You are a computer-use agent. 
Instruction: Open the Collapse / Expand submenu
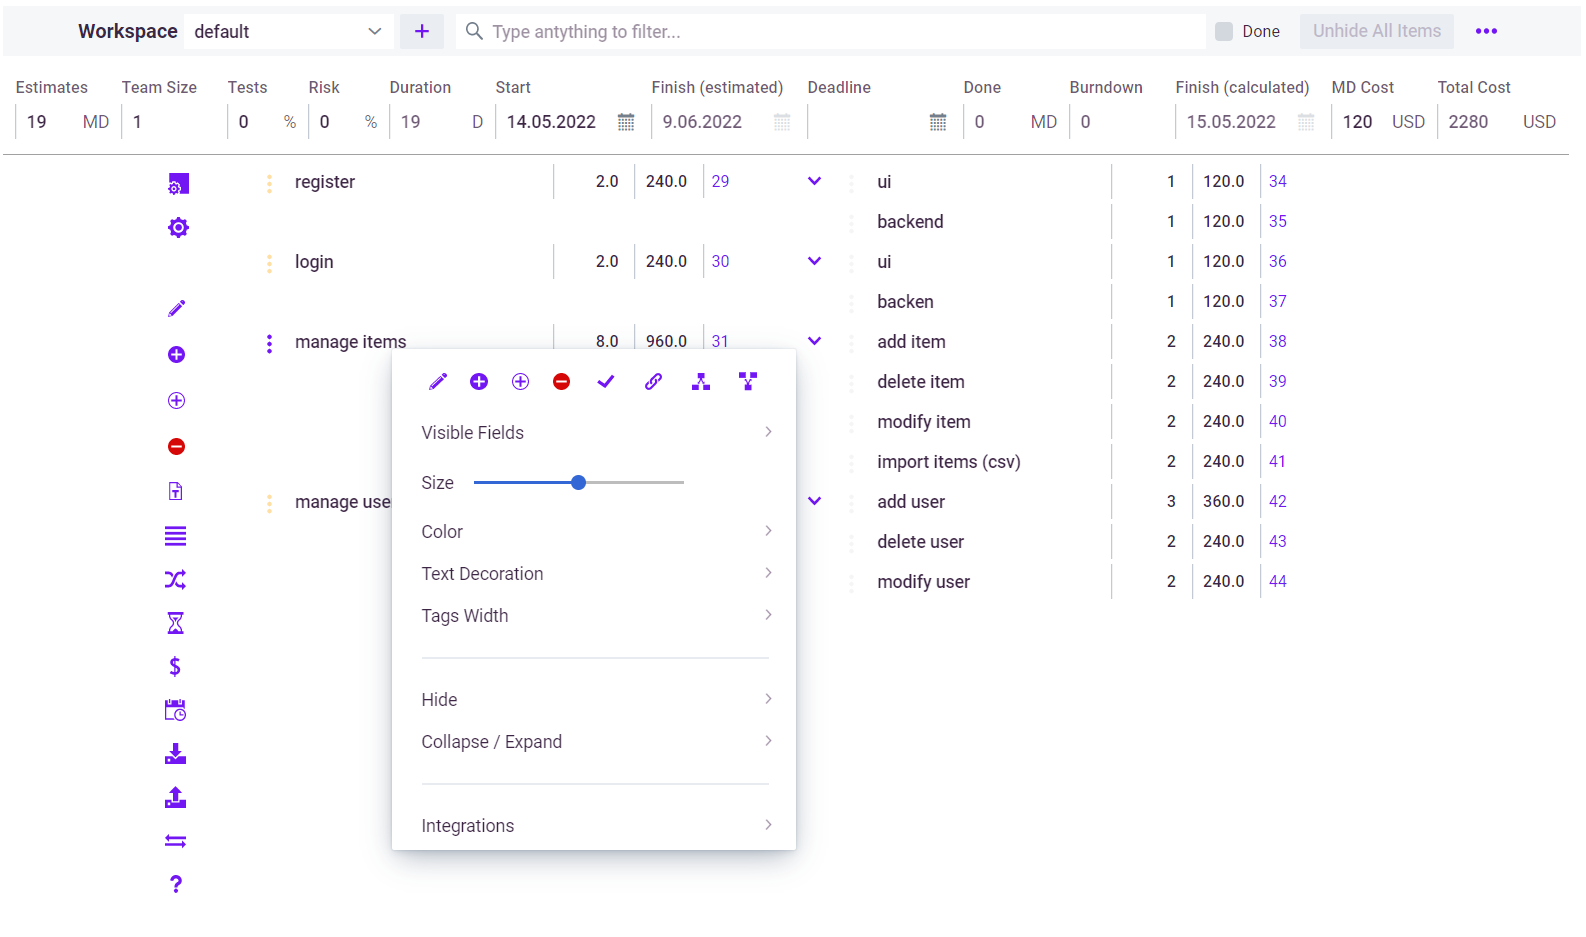[596, 742]
